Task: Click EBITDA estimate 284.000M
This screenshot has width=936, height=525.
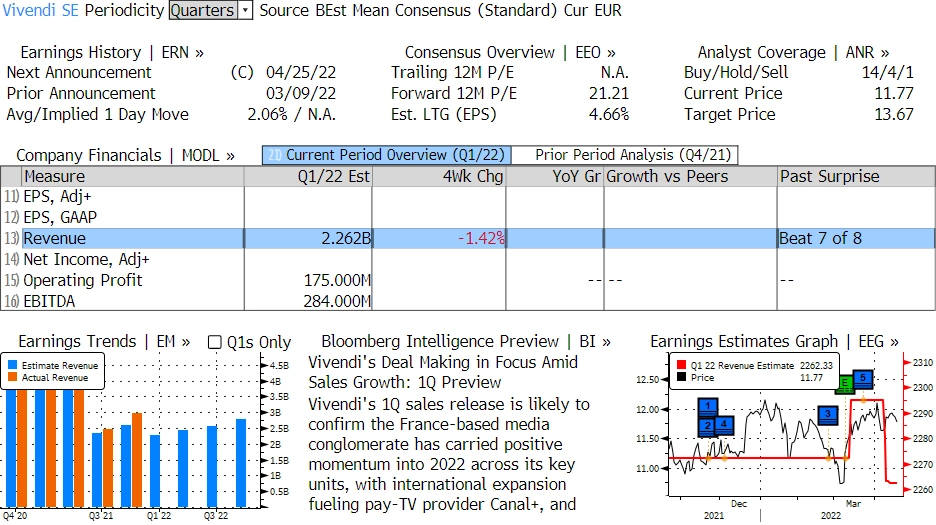Action: pyautogui.click(x=337, y=301)
